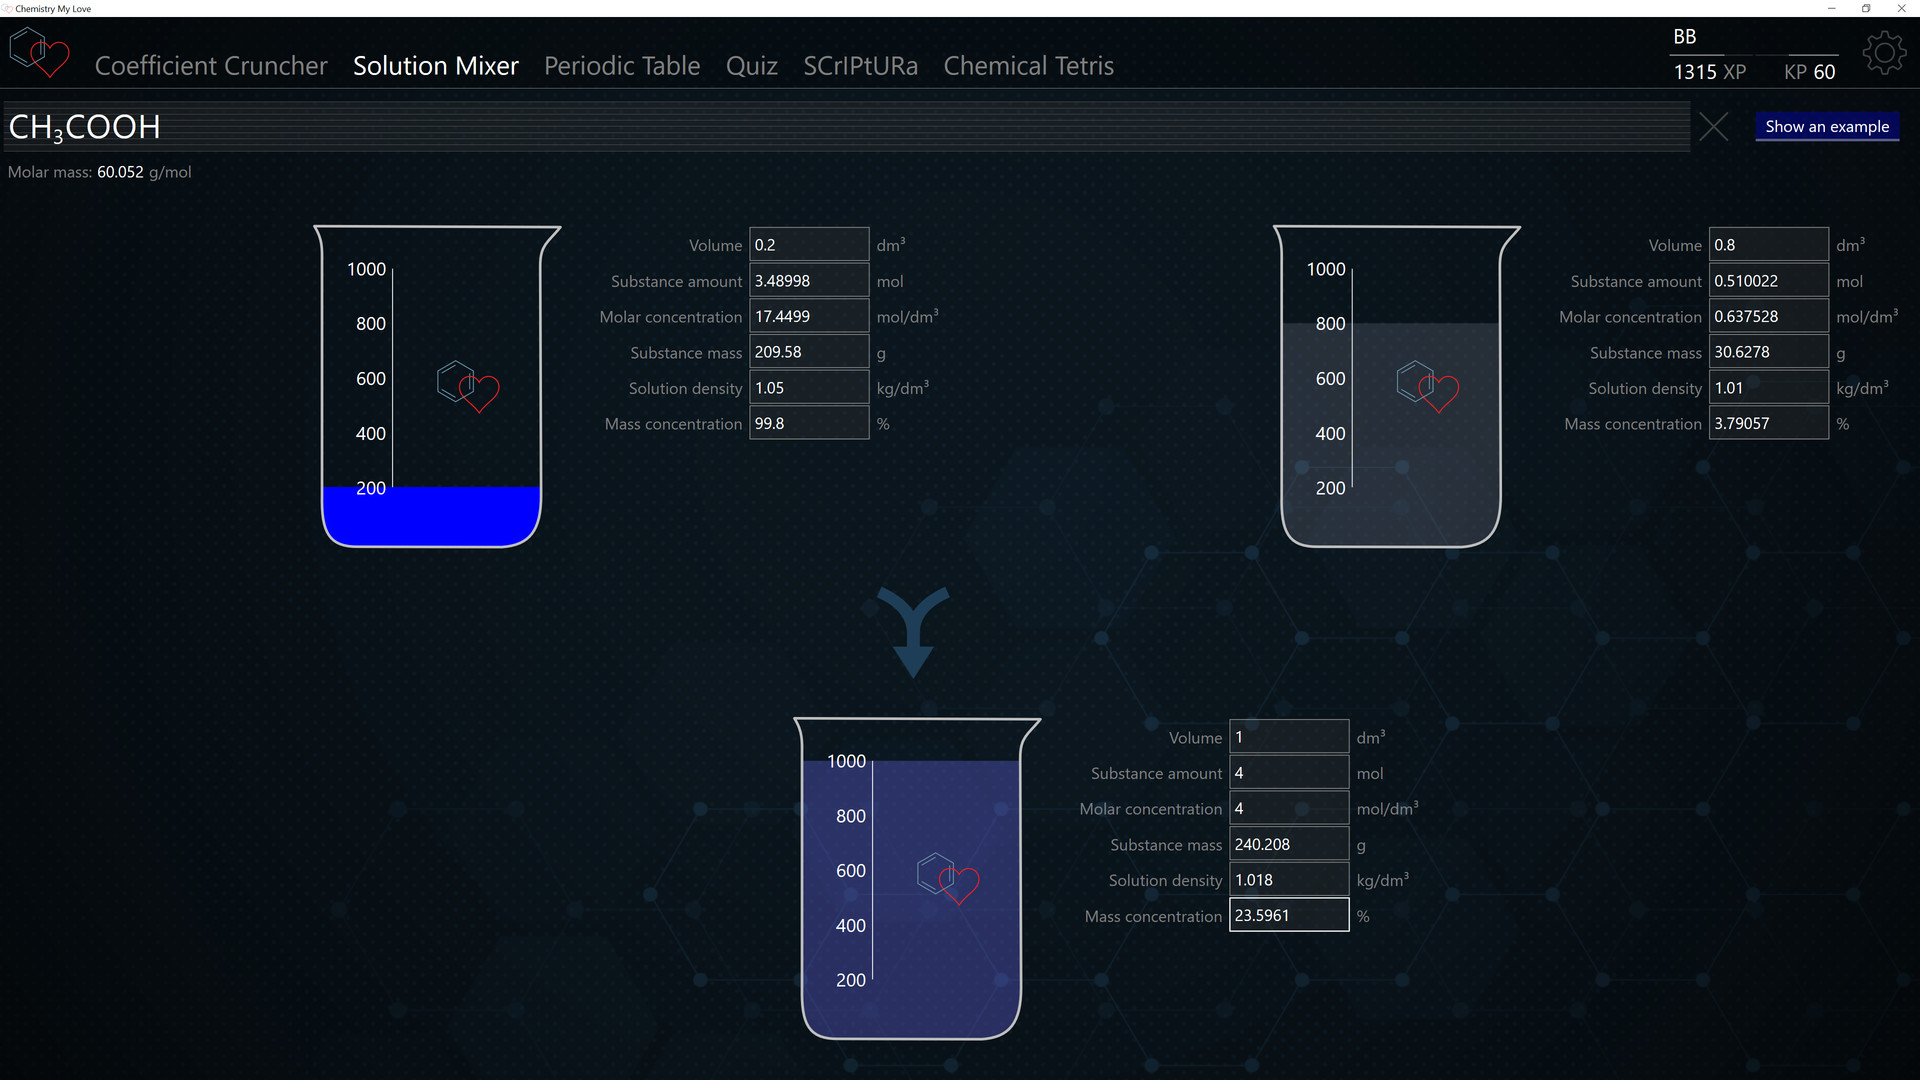Click the left Molar concentration field 17.4499
1920x1080 pixels.
[809, 316]
